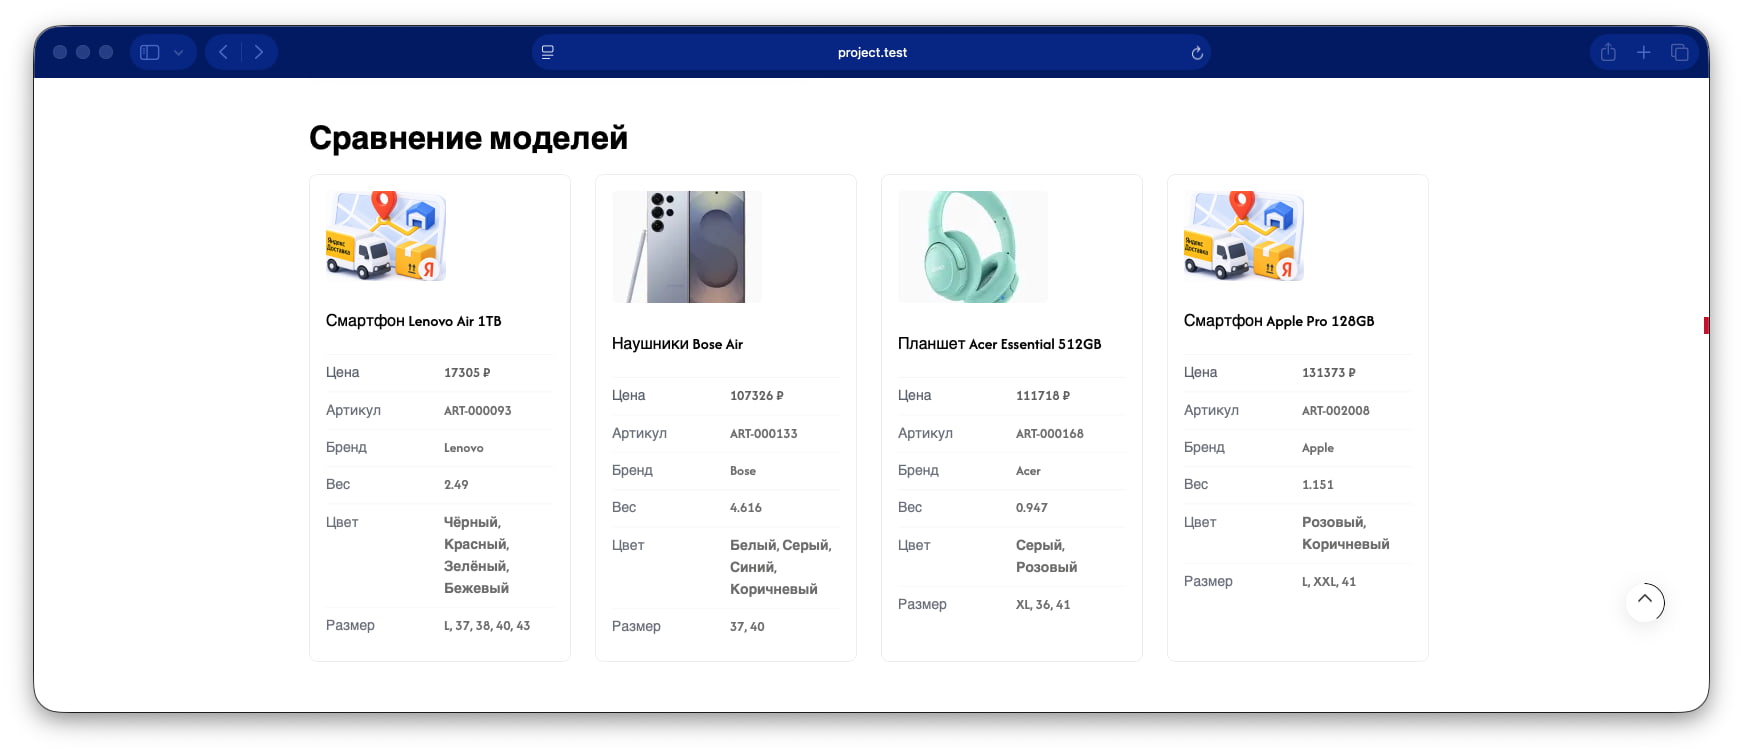The height and width of the screenshot is (754, 1743).
Task: Toggle the Safari sidebar icon
Action: (150, 52)
